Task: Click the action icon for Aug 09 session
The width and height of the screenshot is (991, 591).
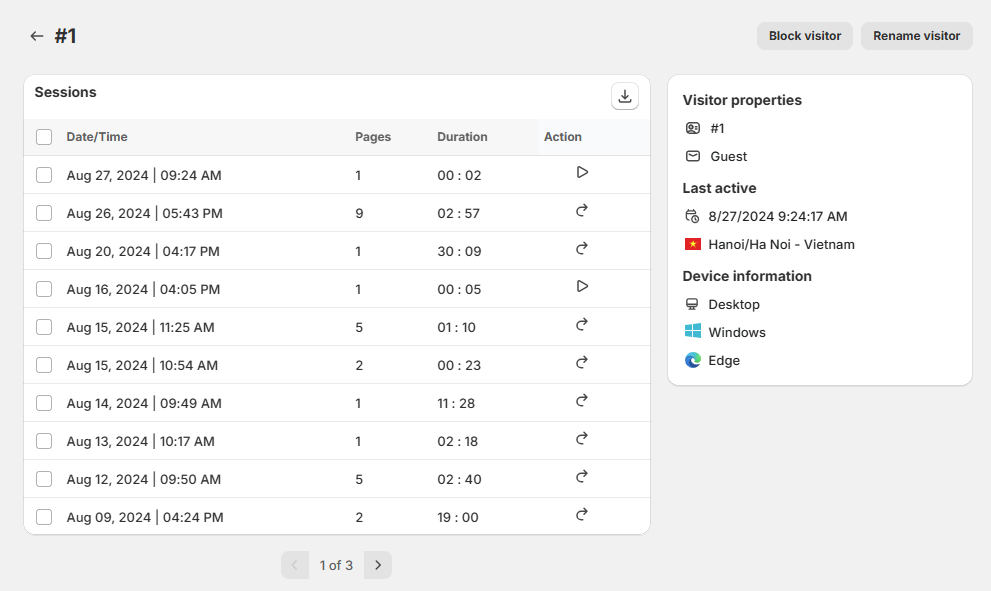Action: coord(582,514)
